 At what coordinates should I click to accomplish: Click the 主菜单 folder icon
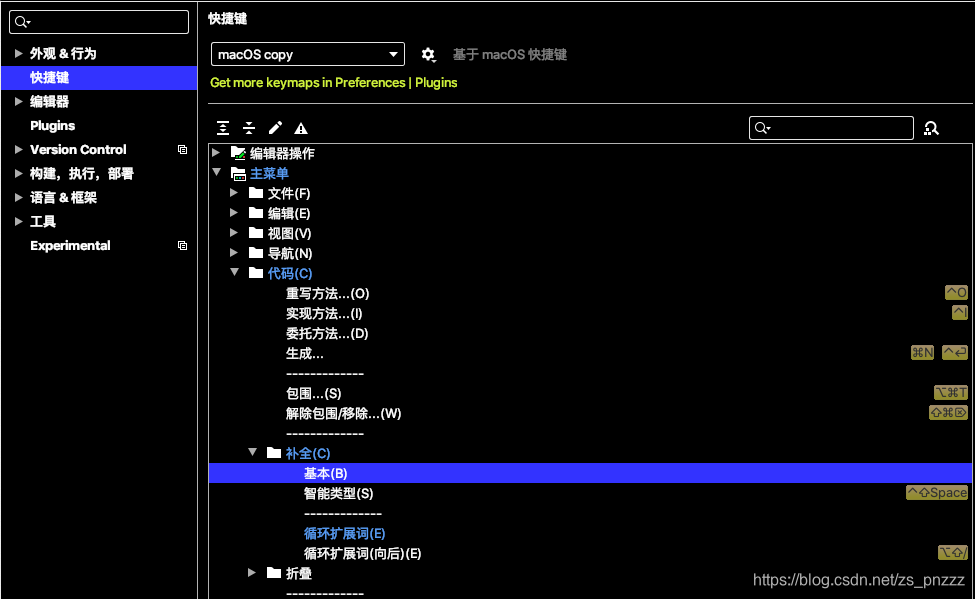(x=238, y=174)
